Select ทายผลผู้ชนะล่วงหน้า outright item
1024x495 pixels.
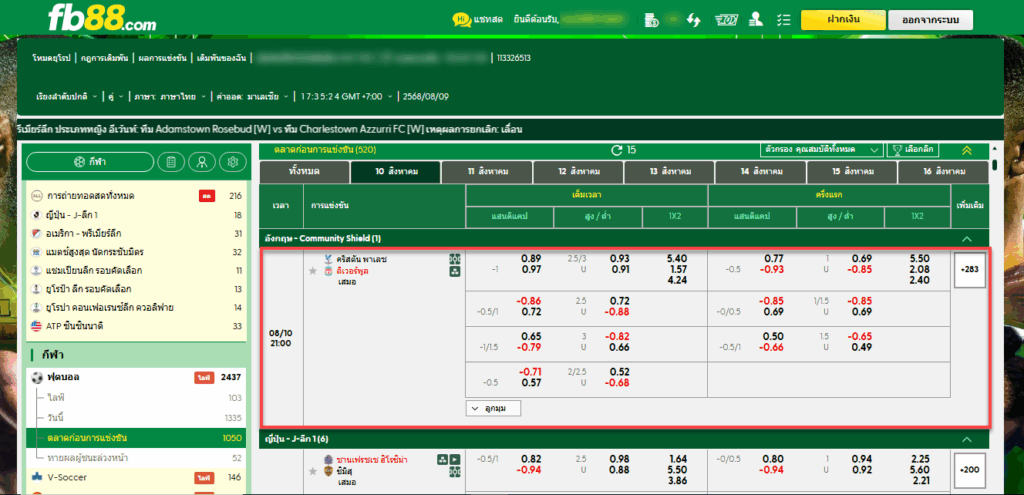click(136, 458)
